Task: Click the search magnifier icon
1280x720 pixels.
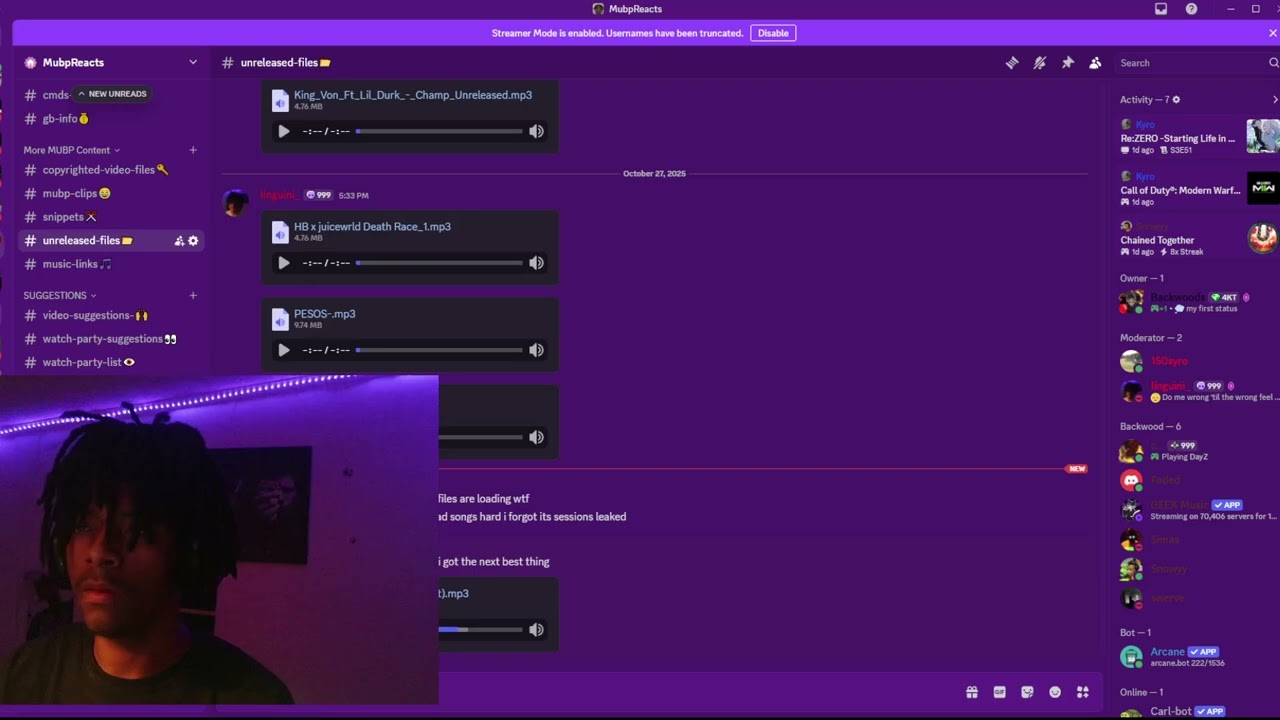Action: click(1273, 63)
